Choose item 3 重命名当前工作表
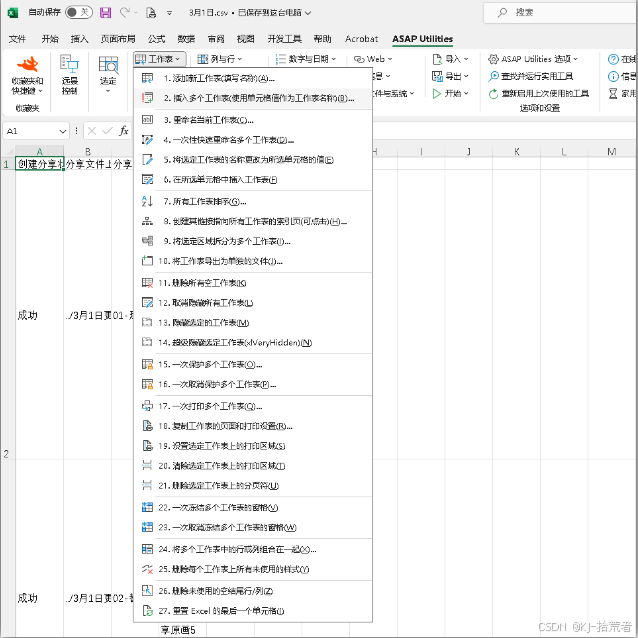This screenshot has width=638, height=638. (253, 120)
